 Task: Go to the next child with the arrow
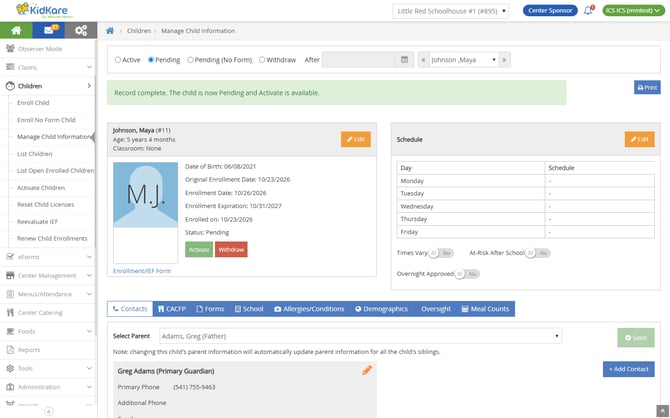point(504,60)
